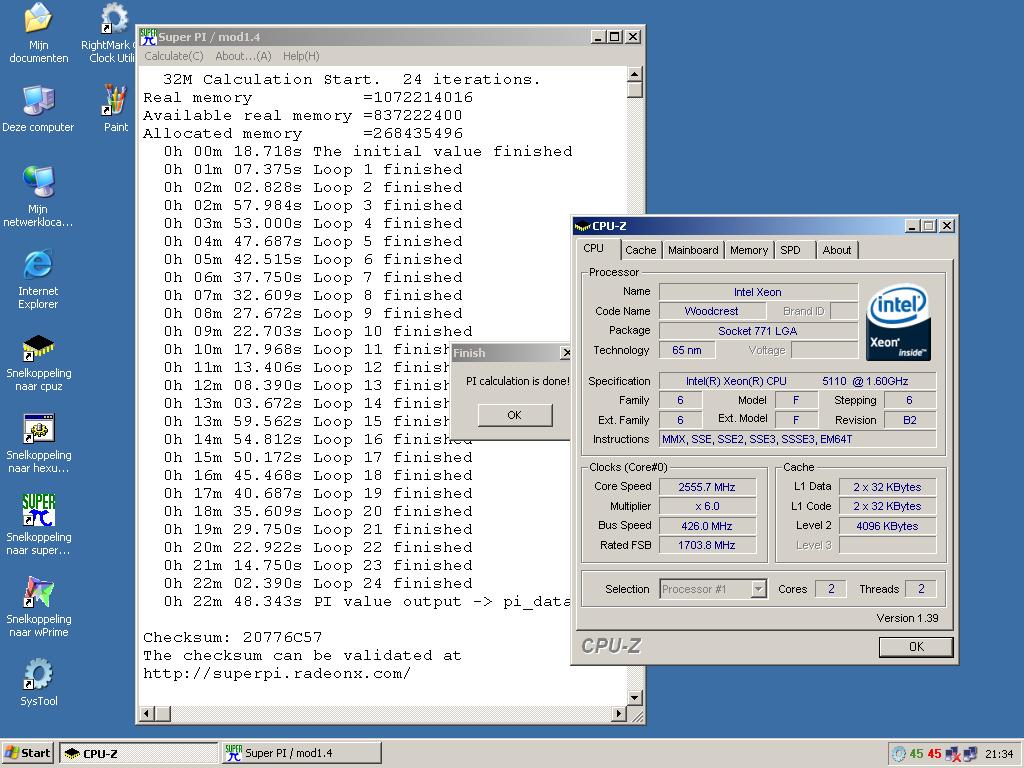Switch to the Memory tab in CPU-Z

[x=748, y=250]
